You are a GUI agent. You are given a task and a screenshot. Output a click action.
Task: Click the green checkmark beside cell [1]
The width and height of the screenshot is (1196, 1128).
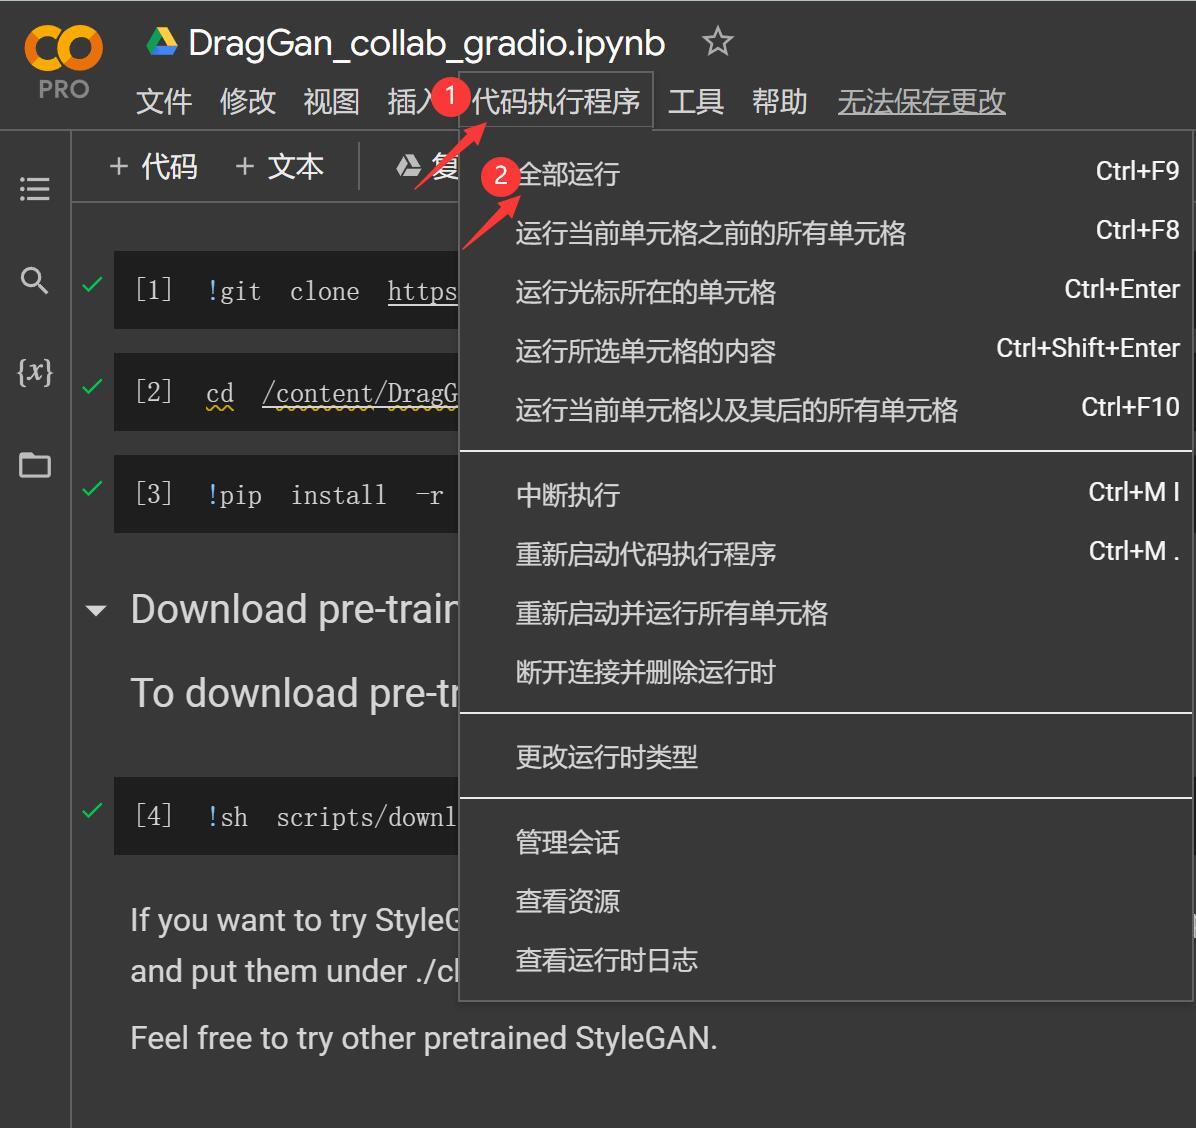92,285
